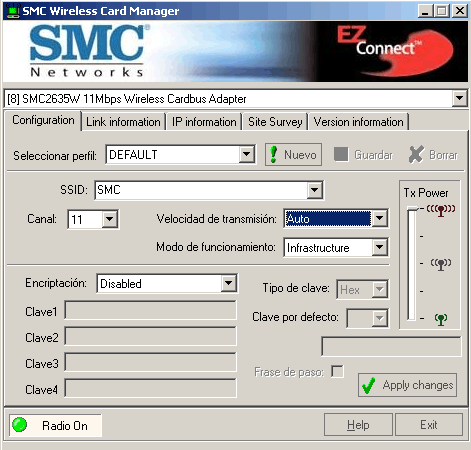The image size is (471, 450).
Task: Click the SMC Networks logo
Action: [x=88, y=51]
